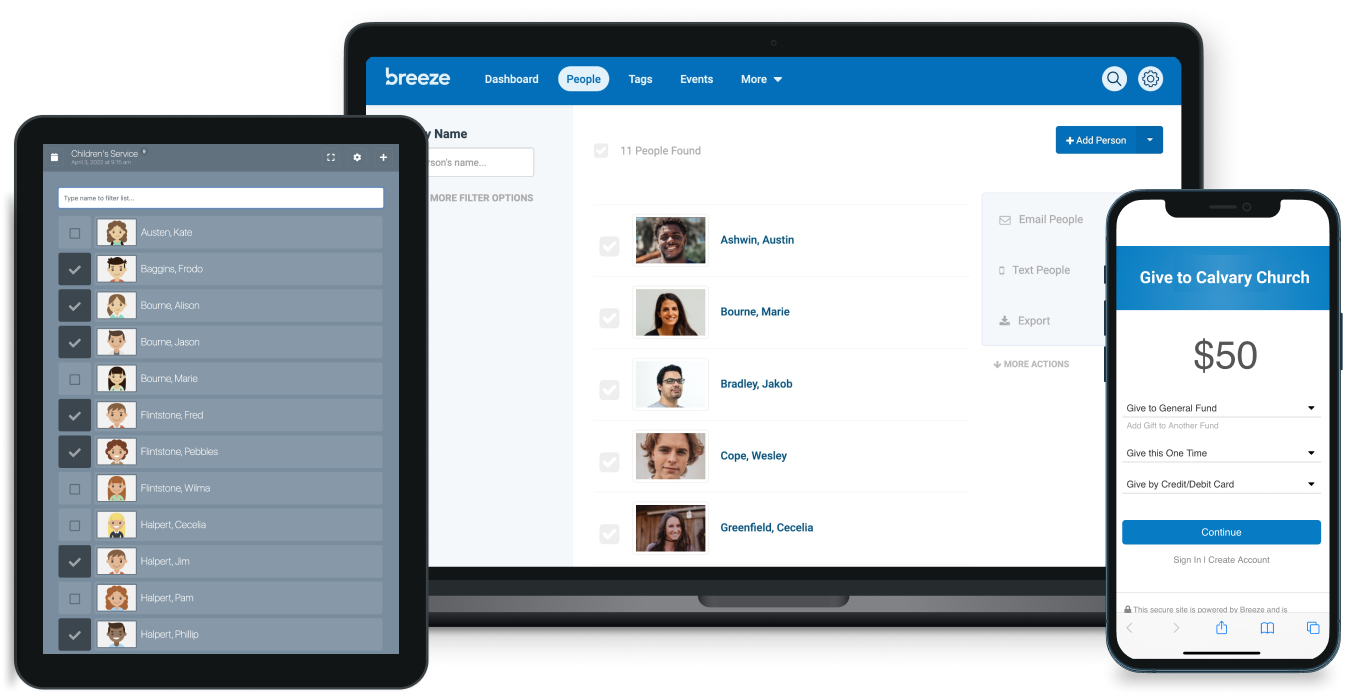This screenshot has width=1346, height=697.
Task: Click calendar icon beside Children's Service
Action: [x=55, y=157]
